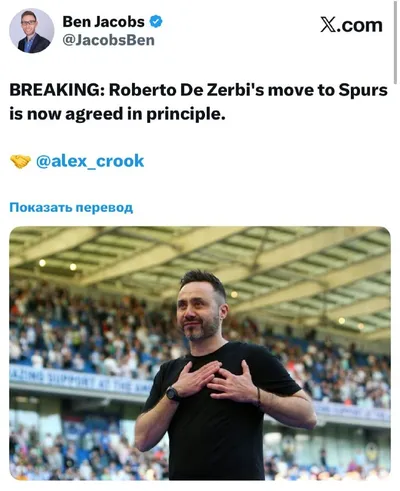Click the man's face in the photo

(x=198, y=312)
